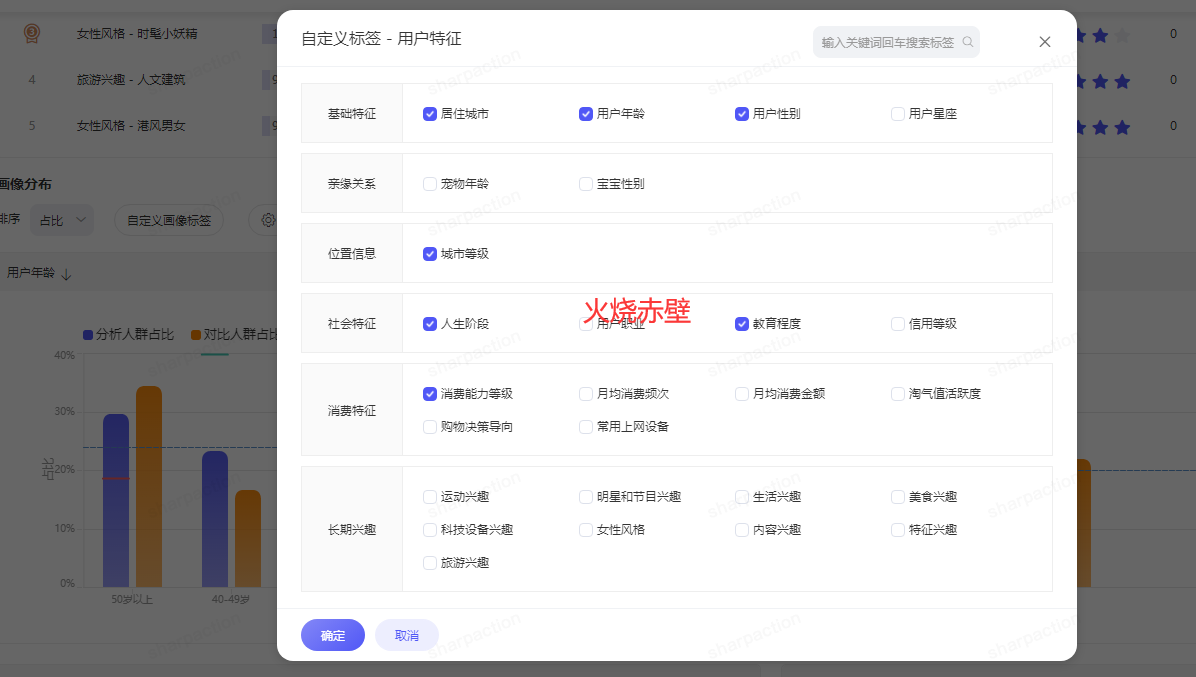The height and width of the screenshot is (677, 1196).
Task: Check the 特征兴趣 checkbox
Action: (898, 530)
